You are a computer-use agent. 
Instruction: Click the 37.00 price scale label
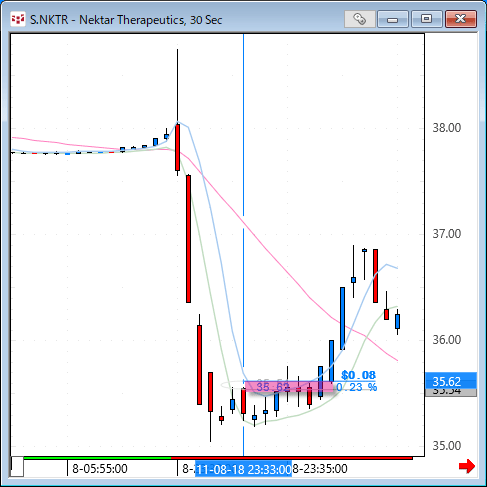click(x=447, y=234)
